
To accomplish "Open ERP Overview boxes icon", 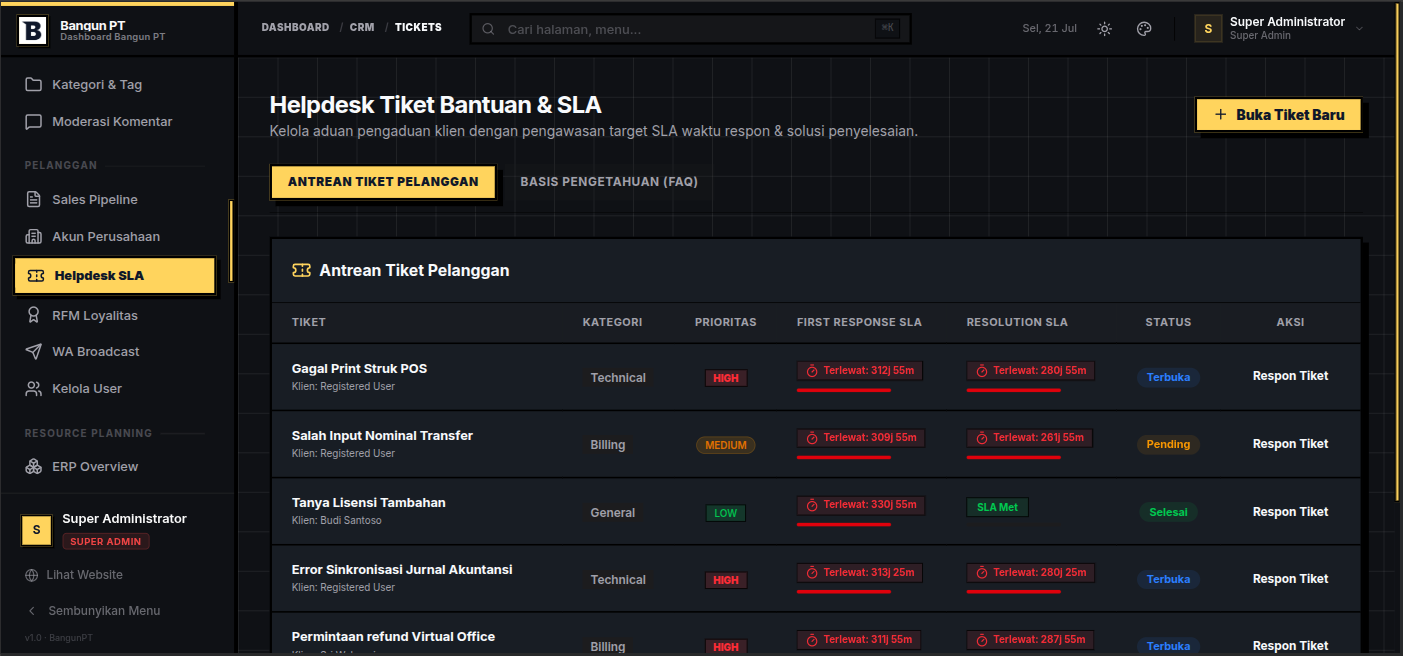I will click(x=33, y=467).
